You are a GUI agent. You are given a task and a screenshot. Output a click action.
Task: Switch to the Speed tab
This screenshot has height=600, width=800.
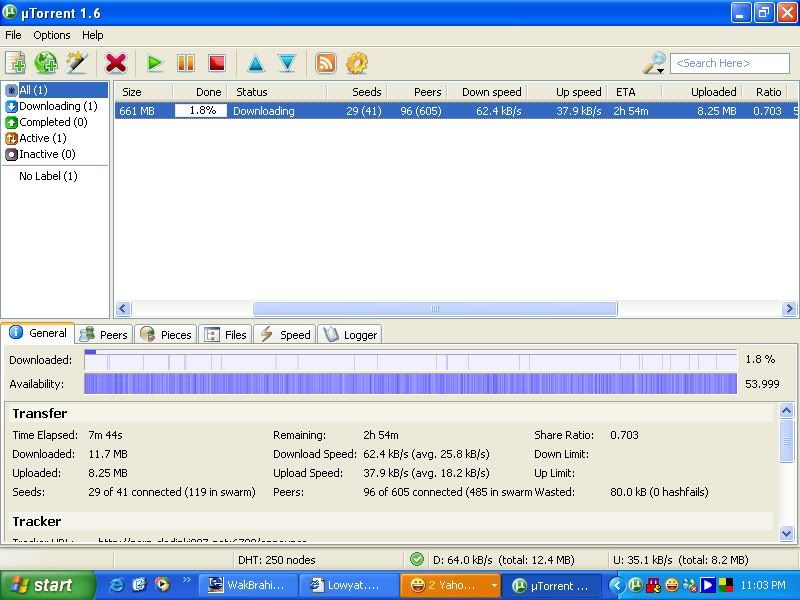(x=285, y=334)
